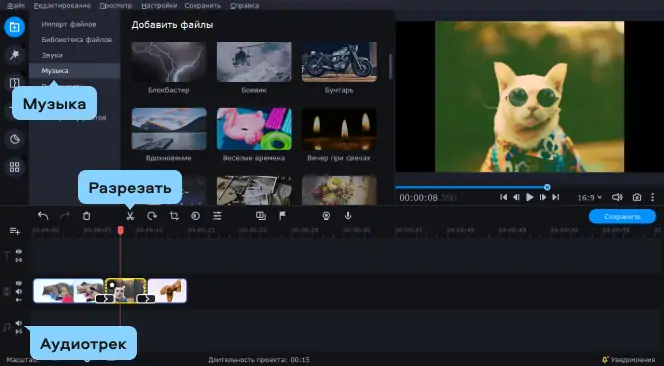Take a snapshot with the camera icon
This screenshot has height=366, width=664.
coord(636,197)
